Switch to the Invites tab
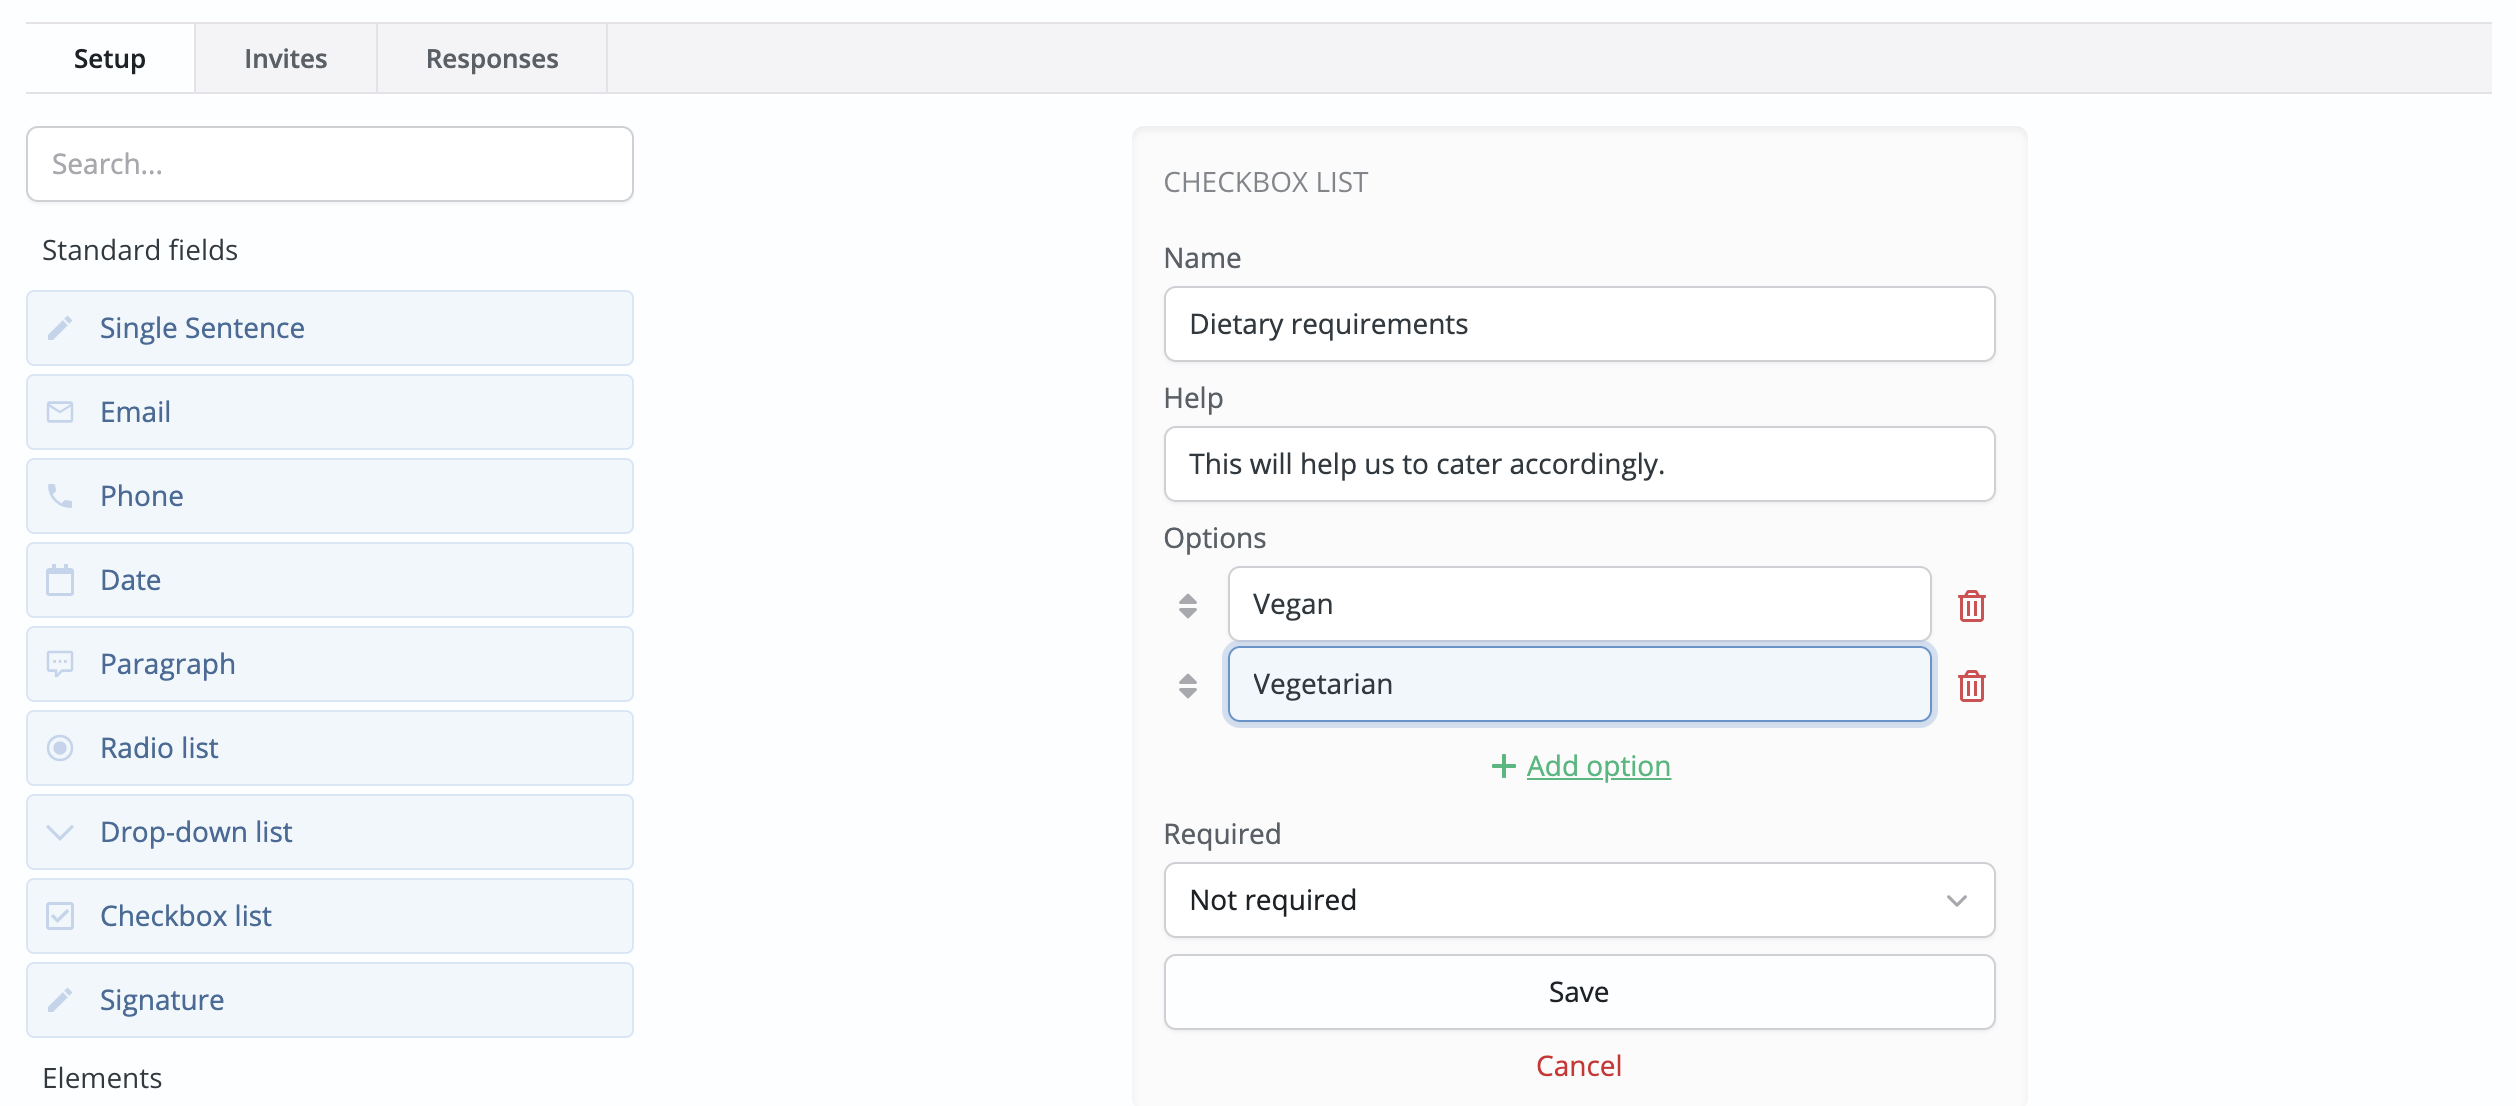Image resolution: width=2516 pixels, height=1106 pixels. (x=284, y=58)
